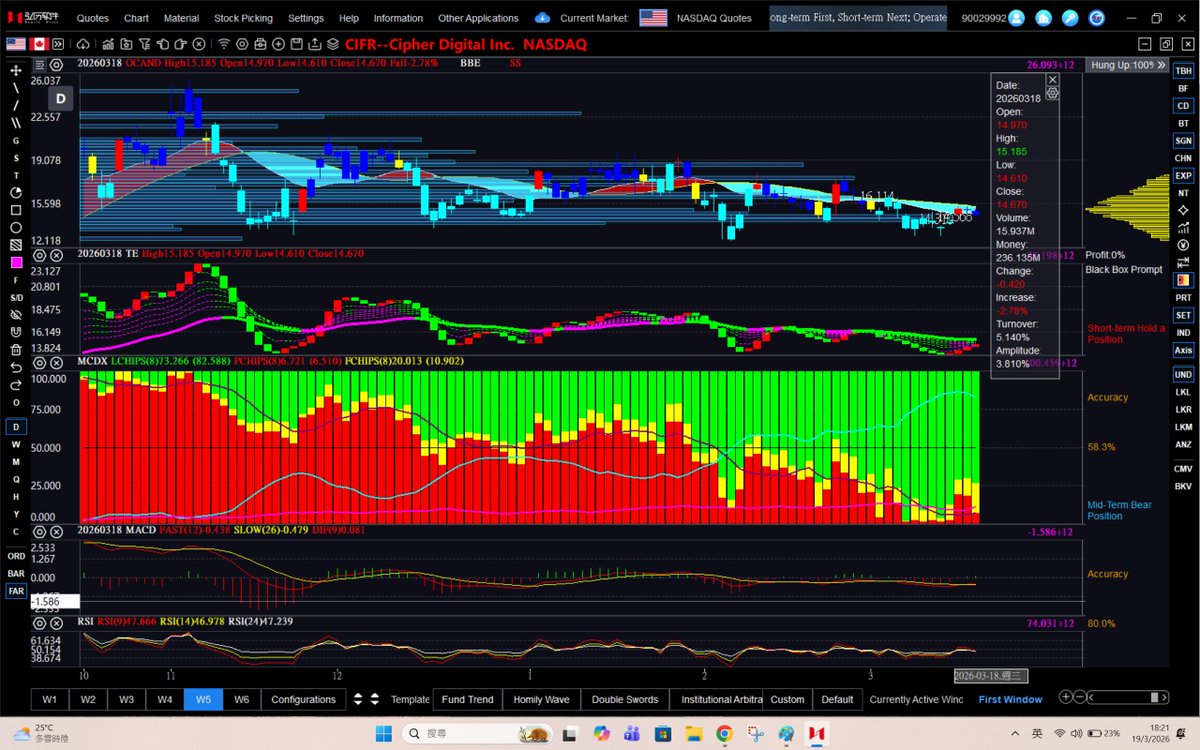
Task: Select the crosshair move tool in left sidebar
Action: pos(16,70)
